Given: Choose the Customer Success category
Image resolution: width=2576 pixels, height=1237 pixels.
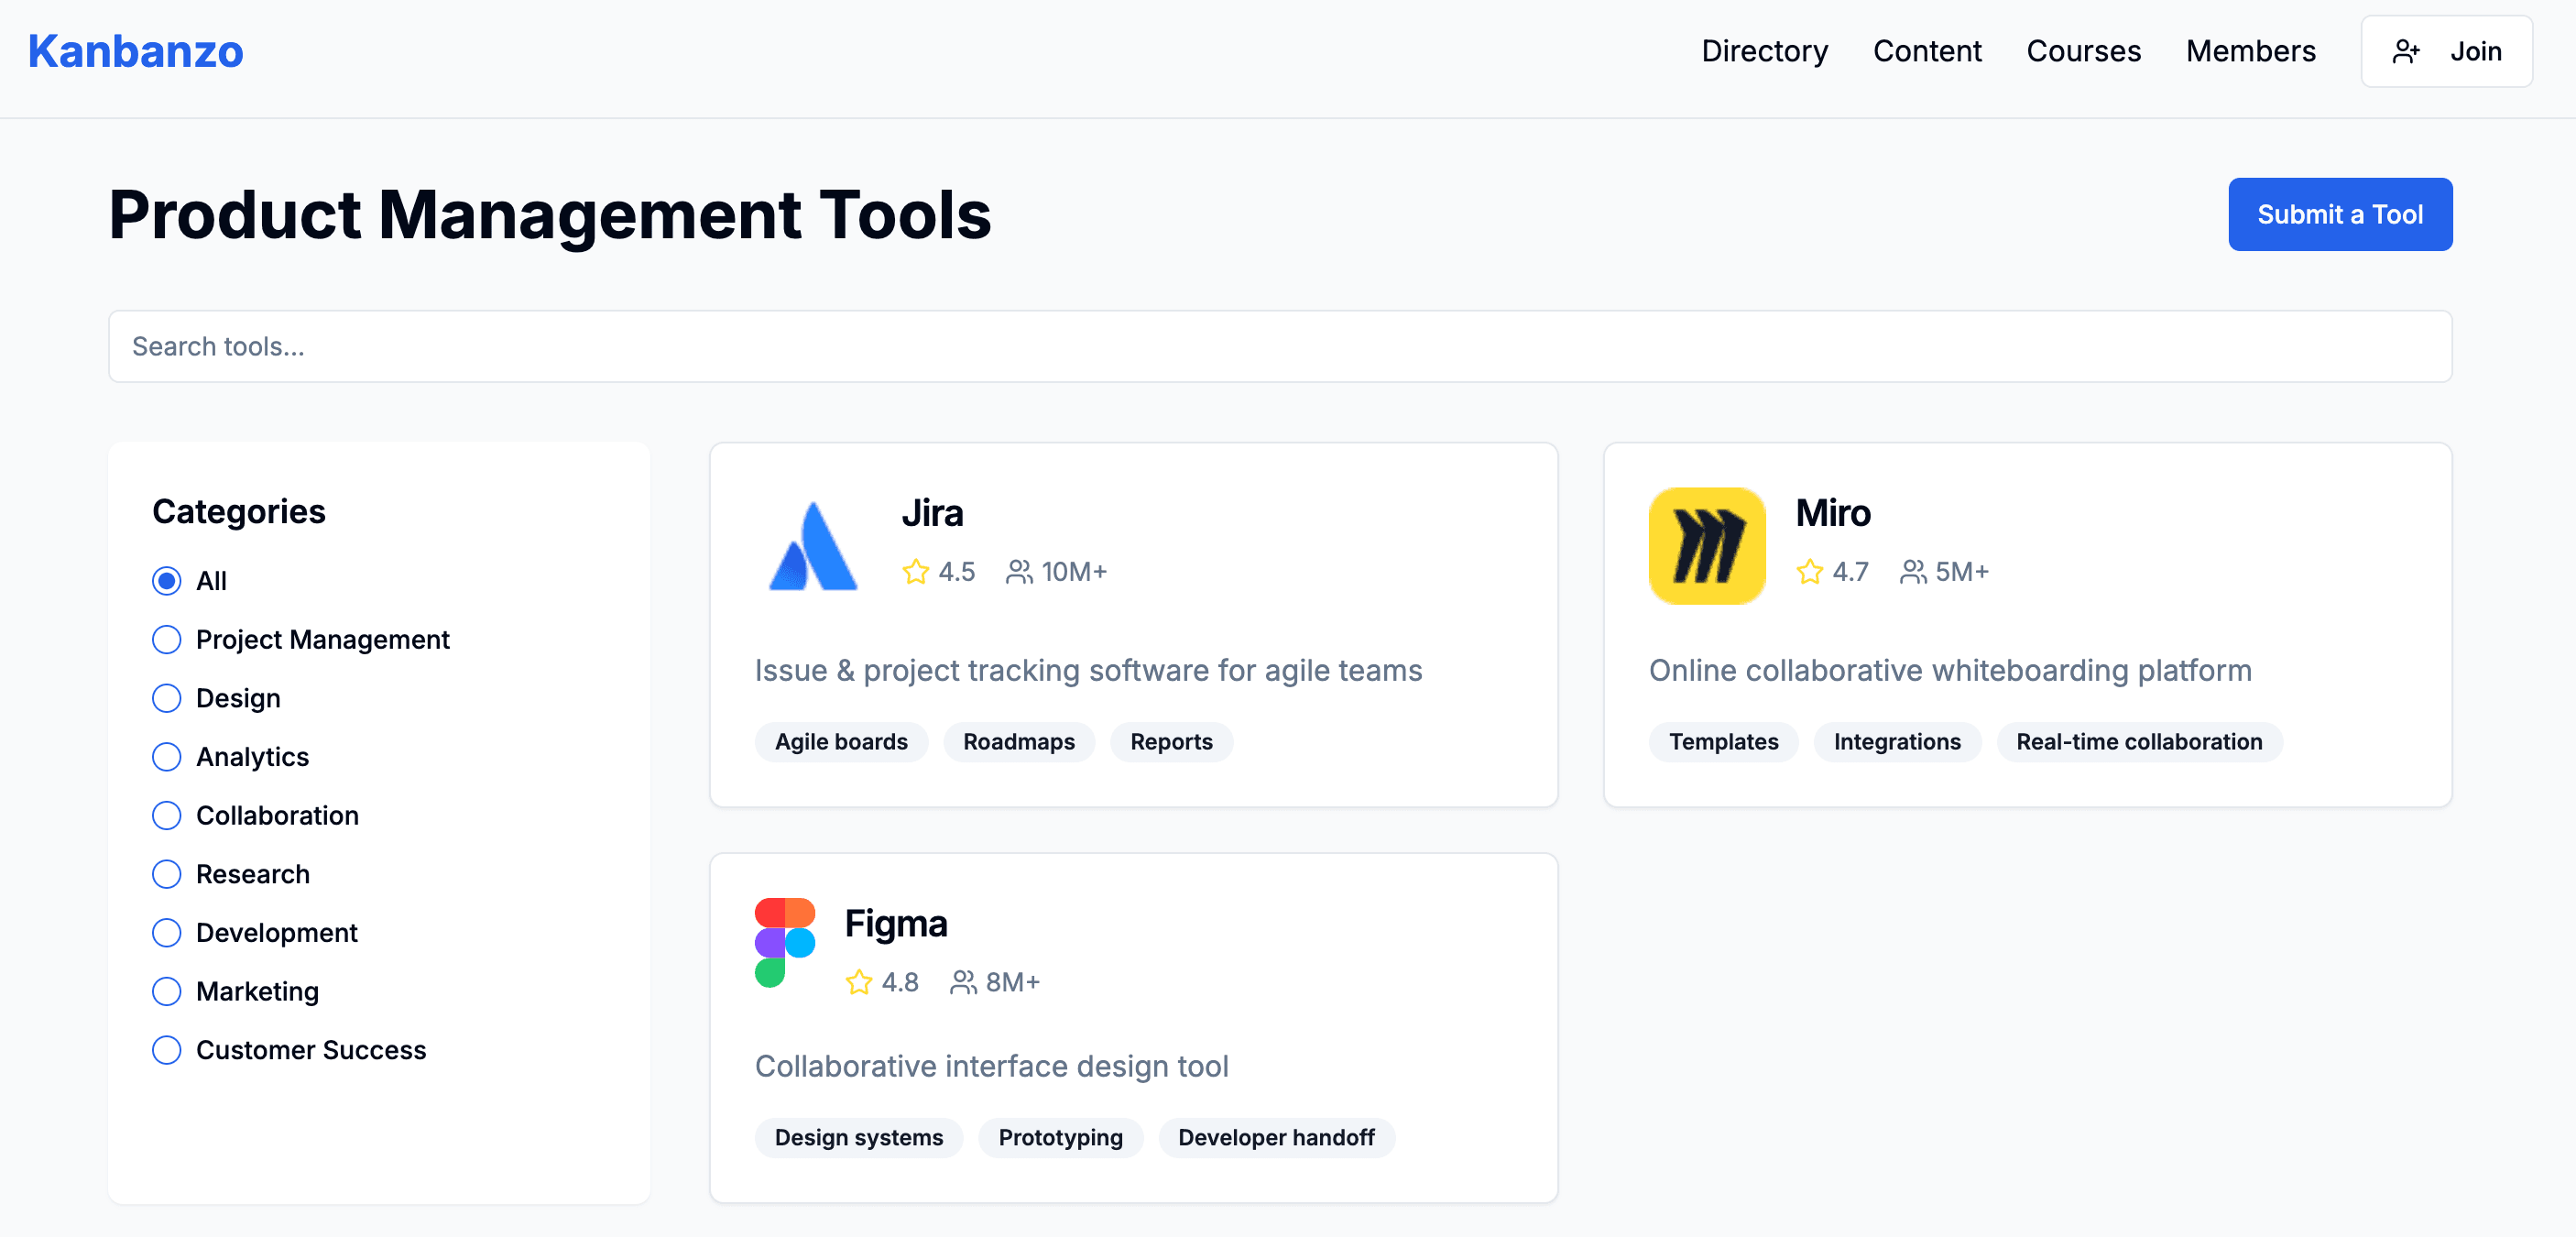Looking at the screenshot, I should tap(167, 1050).
